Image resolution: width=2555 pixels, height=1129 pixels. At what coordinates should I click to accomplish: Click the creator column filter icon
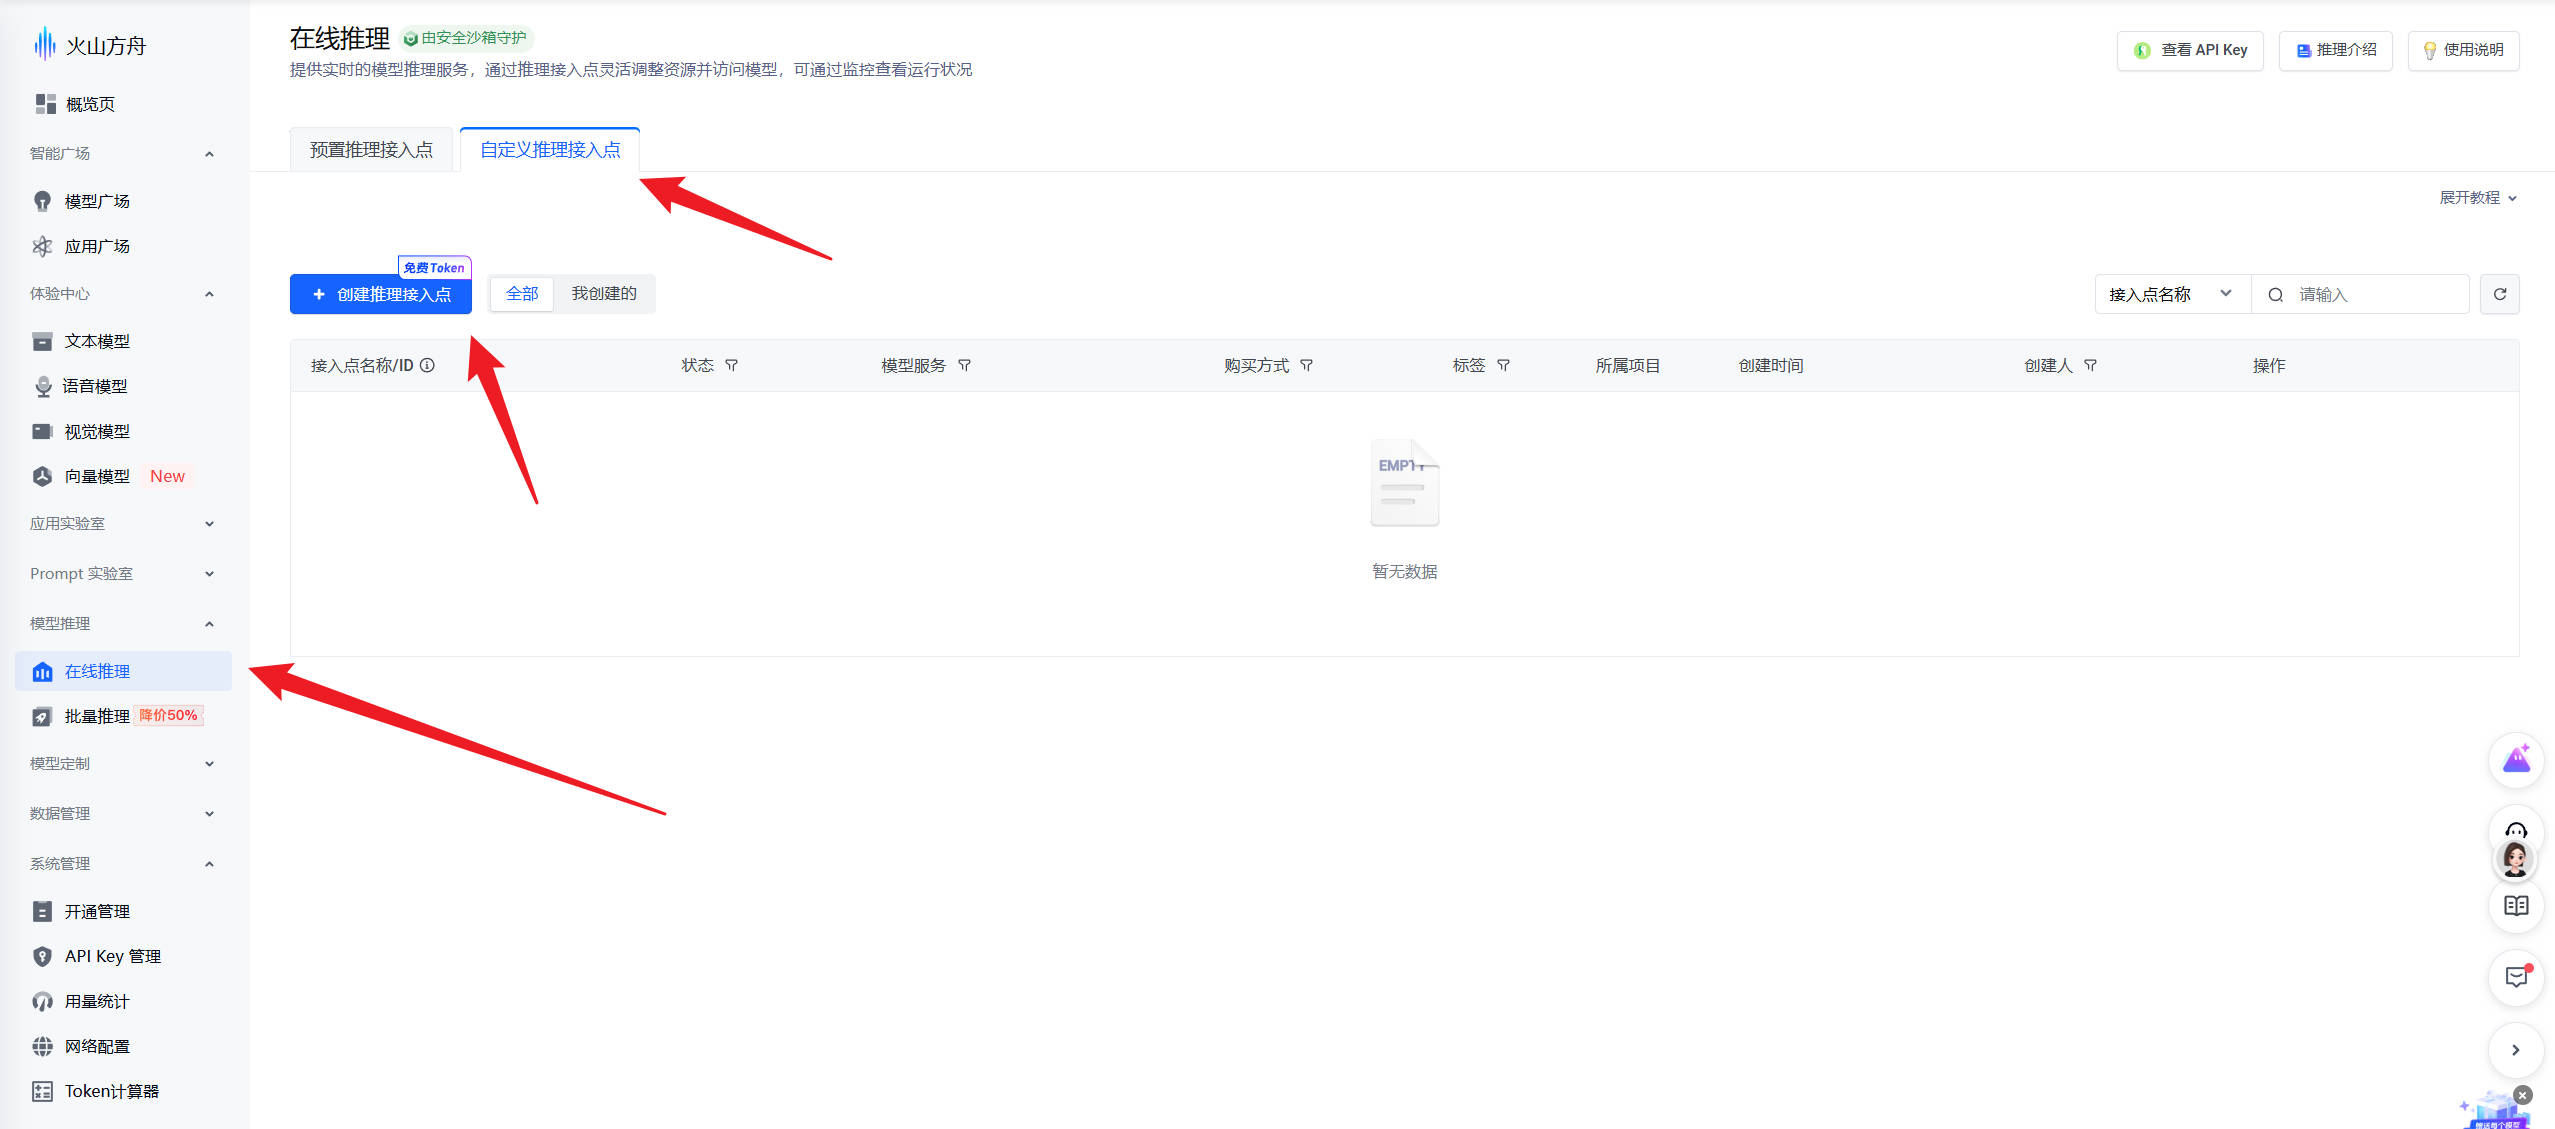[2091, 366]
